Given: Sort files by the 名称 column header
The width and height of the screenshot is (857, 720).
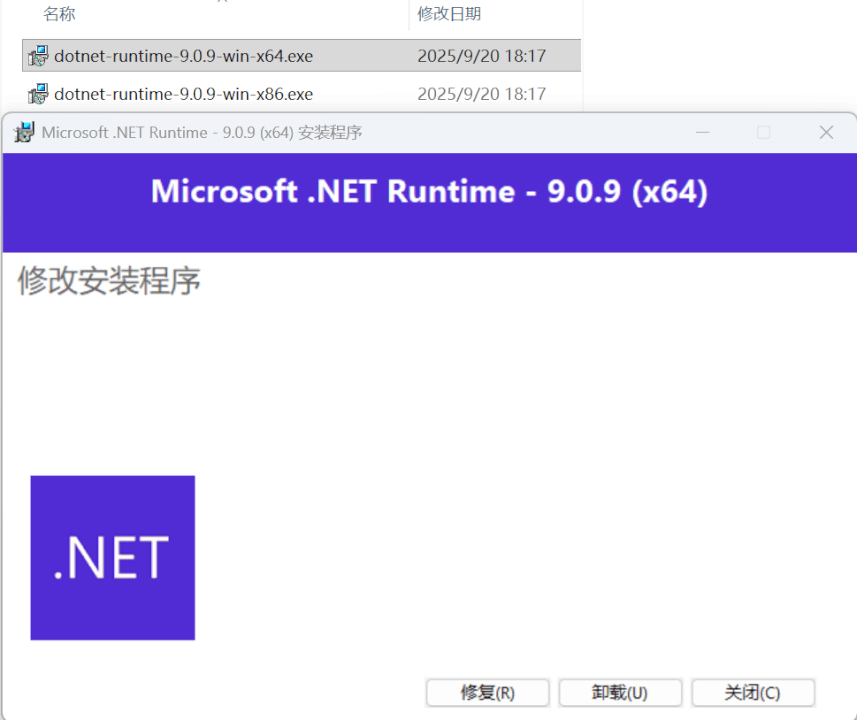Looking at the screenshot, I should 59,14.
